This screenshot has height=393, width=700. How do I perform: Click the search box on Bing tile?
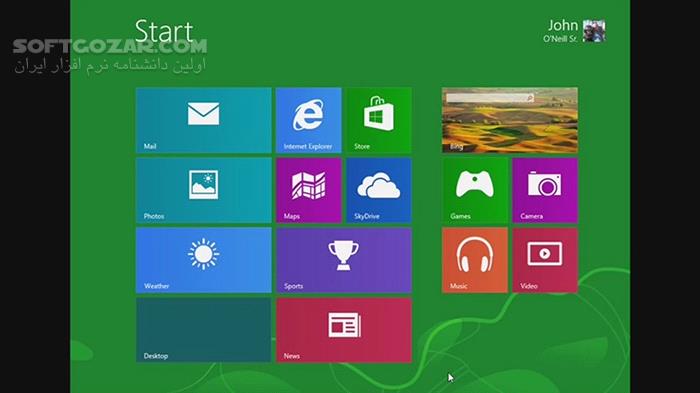pos(490,98)
